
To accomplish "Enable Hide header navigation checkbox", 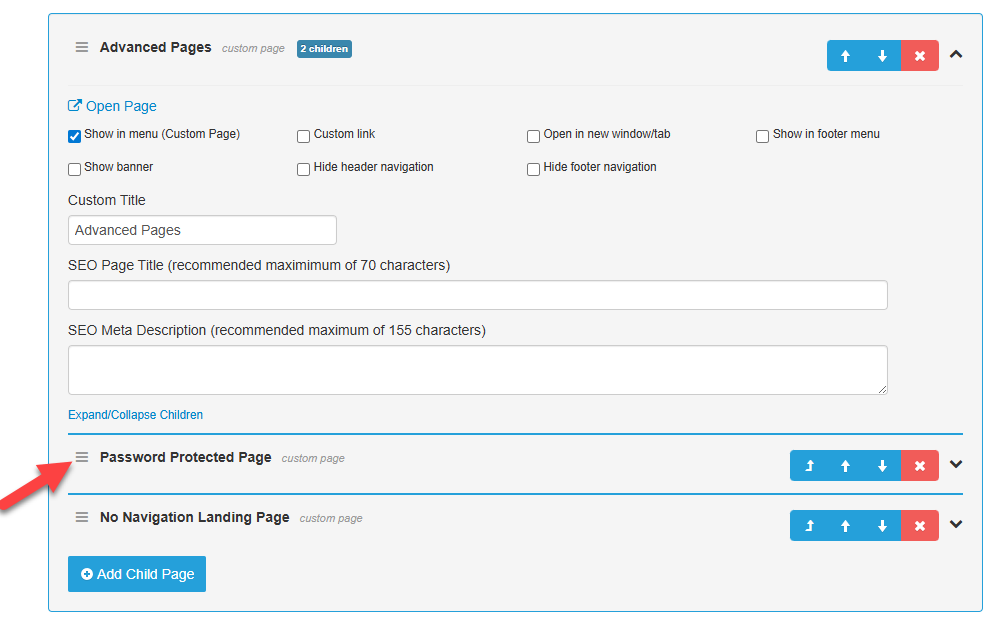I will tap(303, 169).
